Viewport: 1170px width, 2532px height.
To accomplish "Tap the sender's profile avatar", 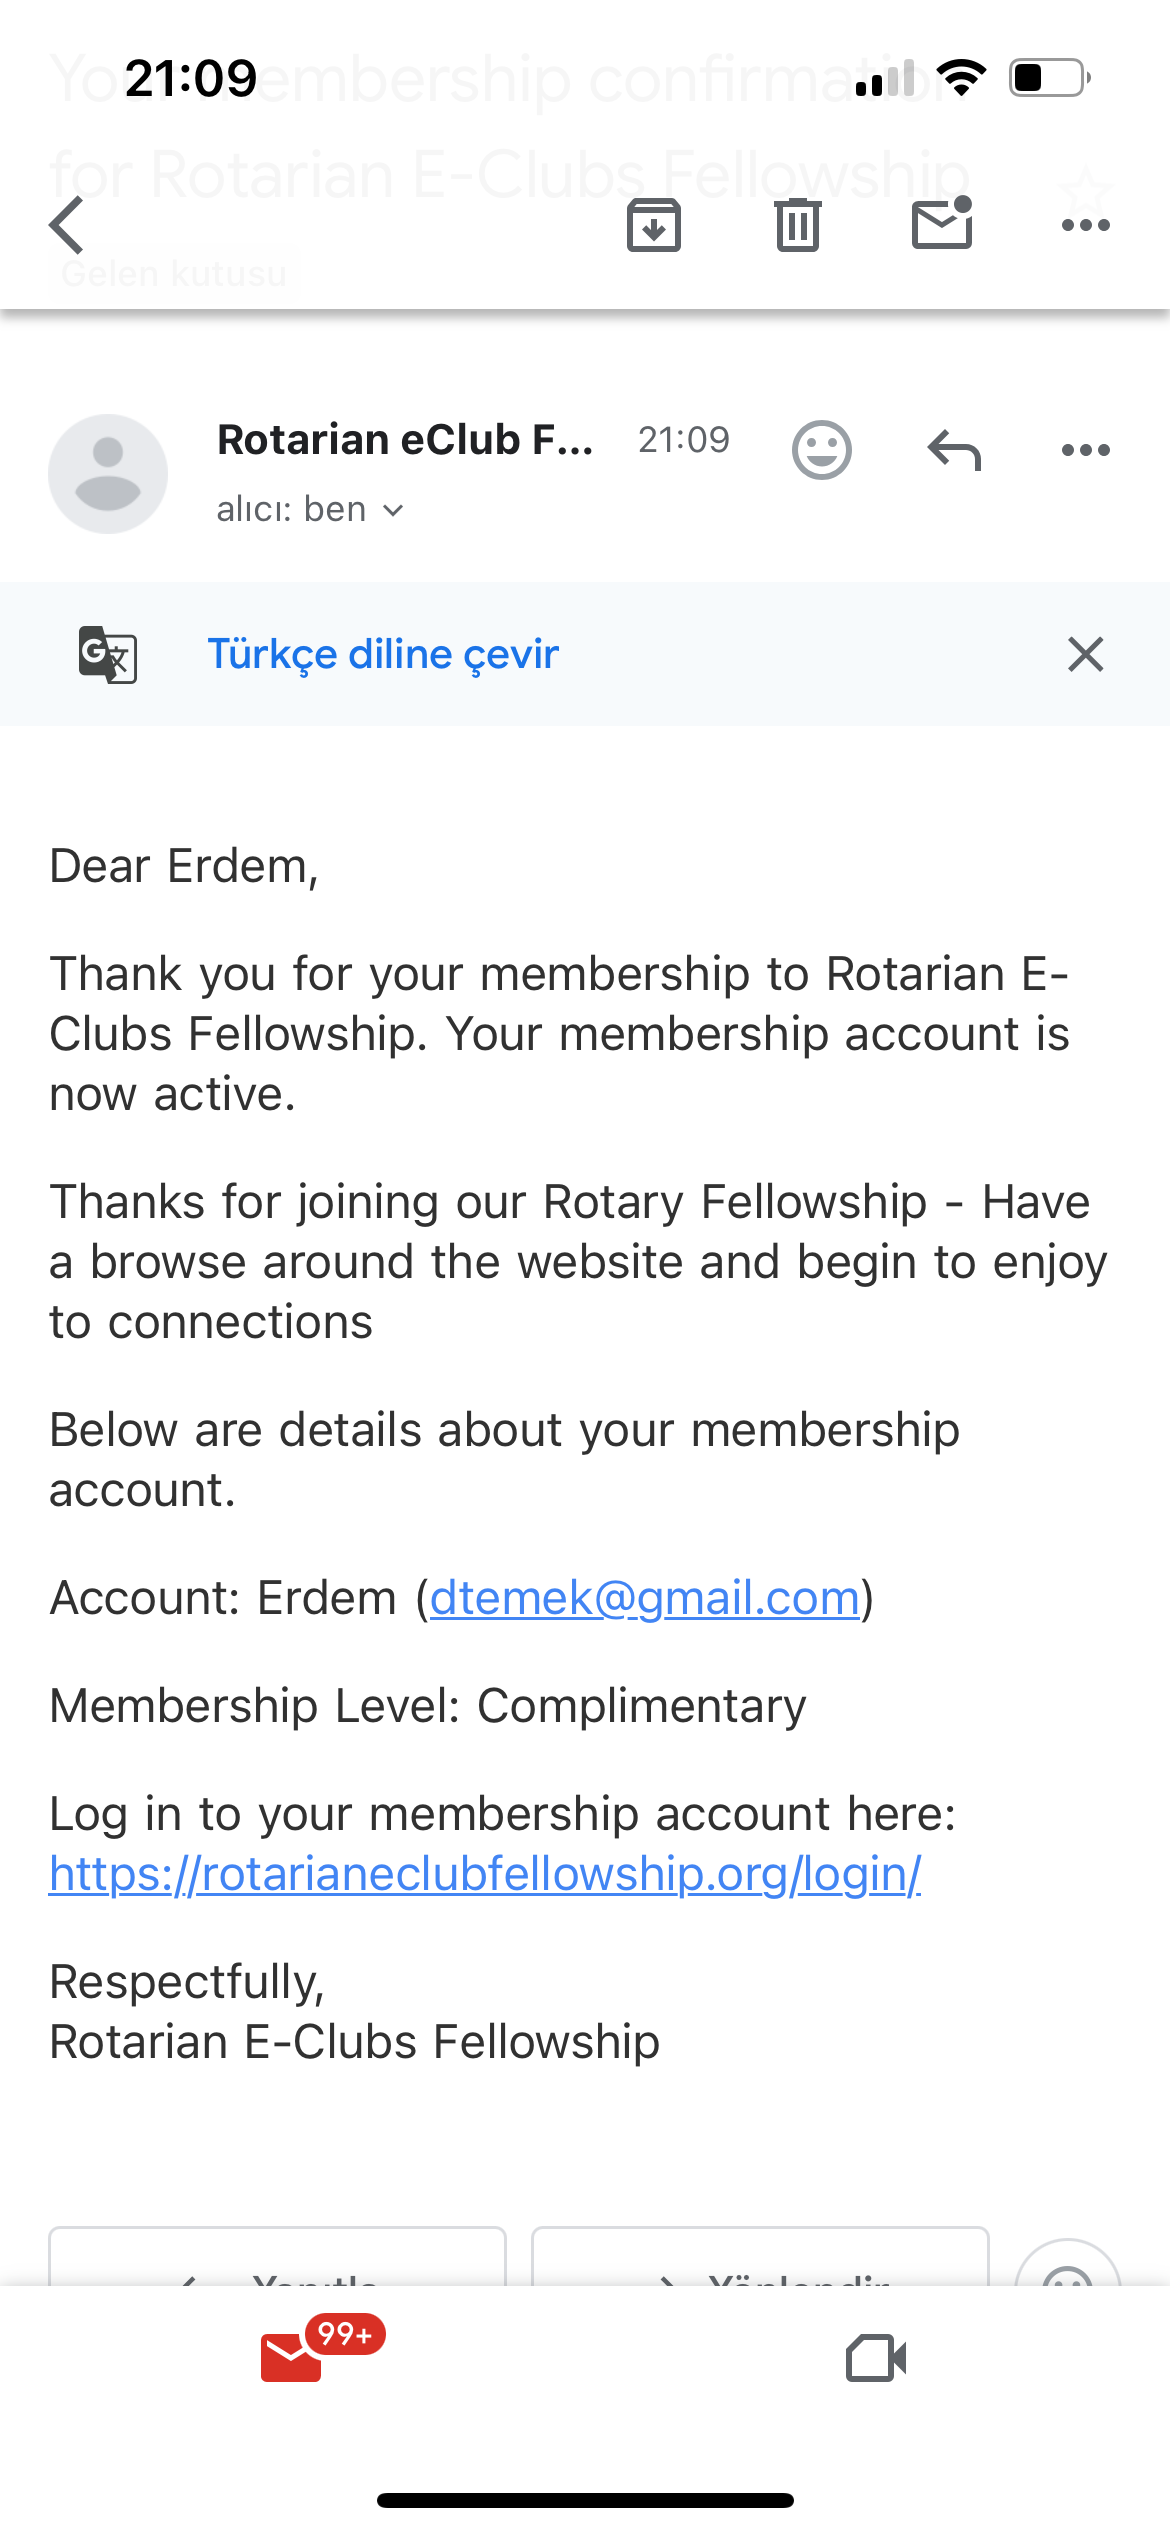I will (x=108, y=474).
